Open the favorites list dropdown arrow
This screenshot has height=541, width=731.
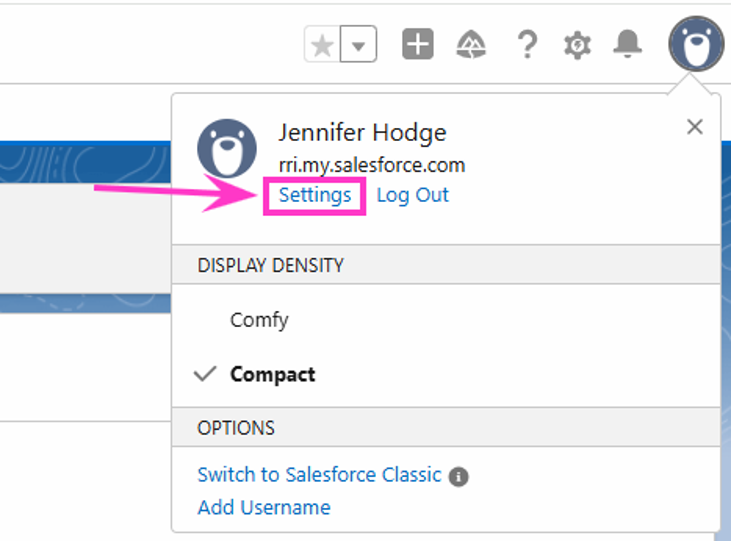click(x=358, y=44)
